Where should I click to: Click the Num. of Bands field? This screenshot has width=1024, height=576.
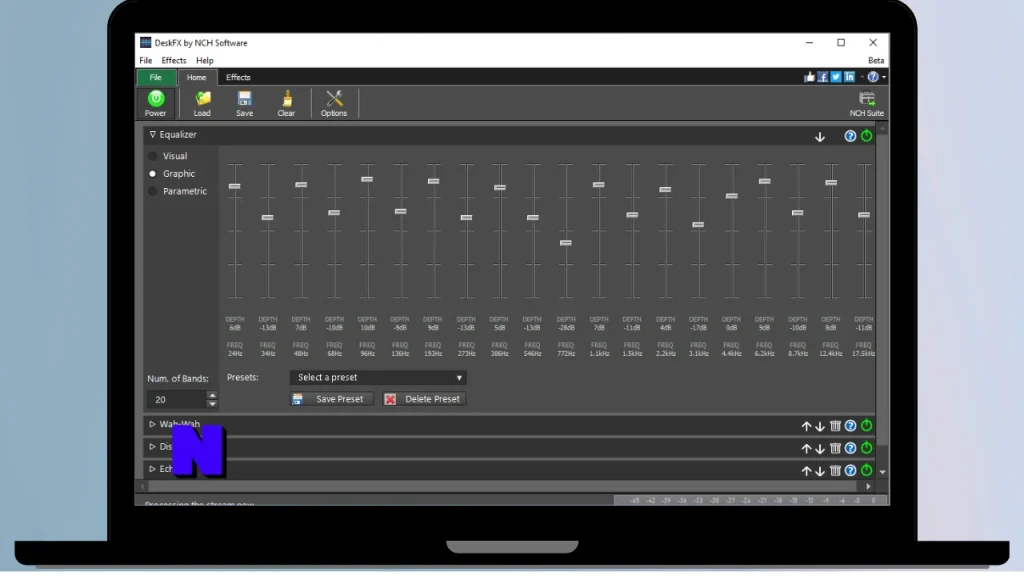click(x=177, y=400)
